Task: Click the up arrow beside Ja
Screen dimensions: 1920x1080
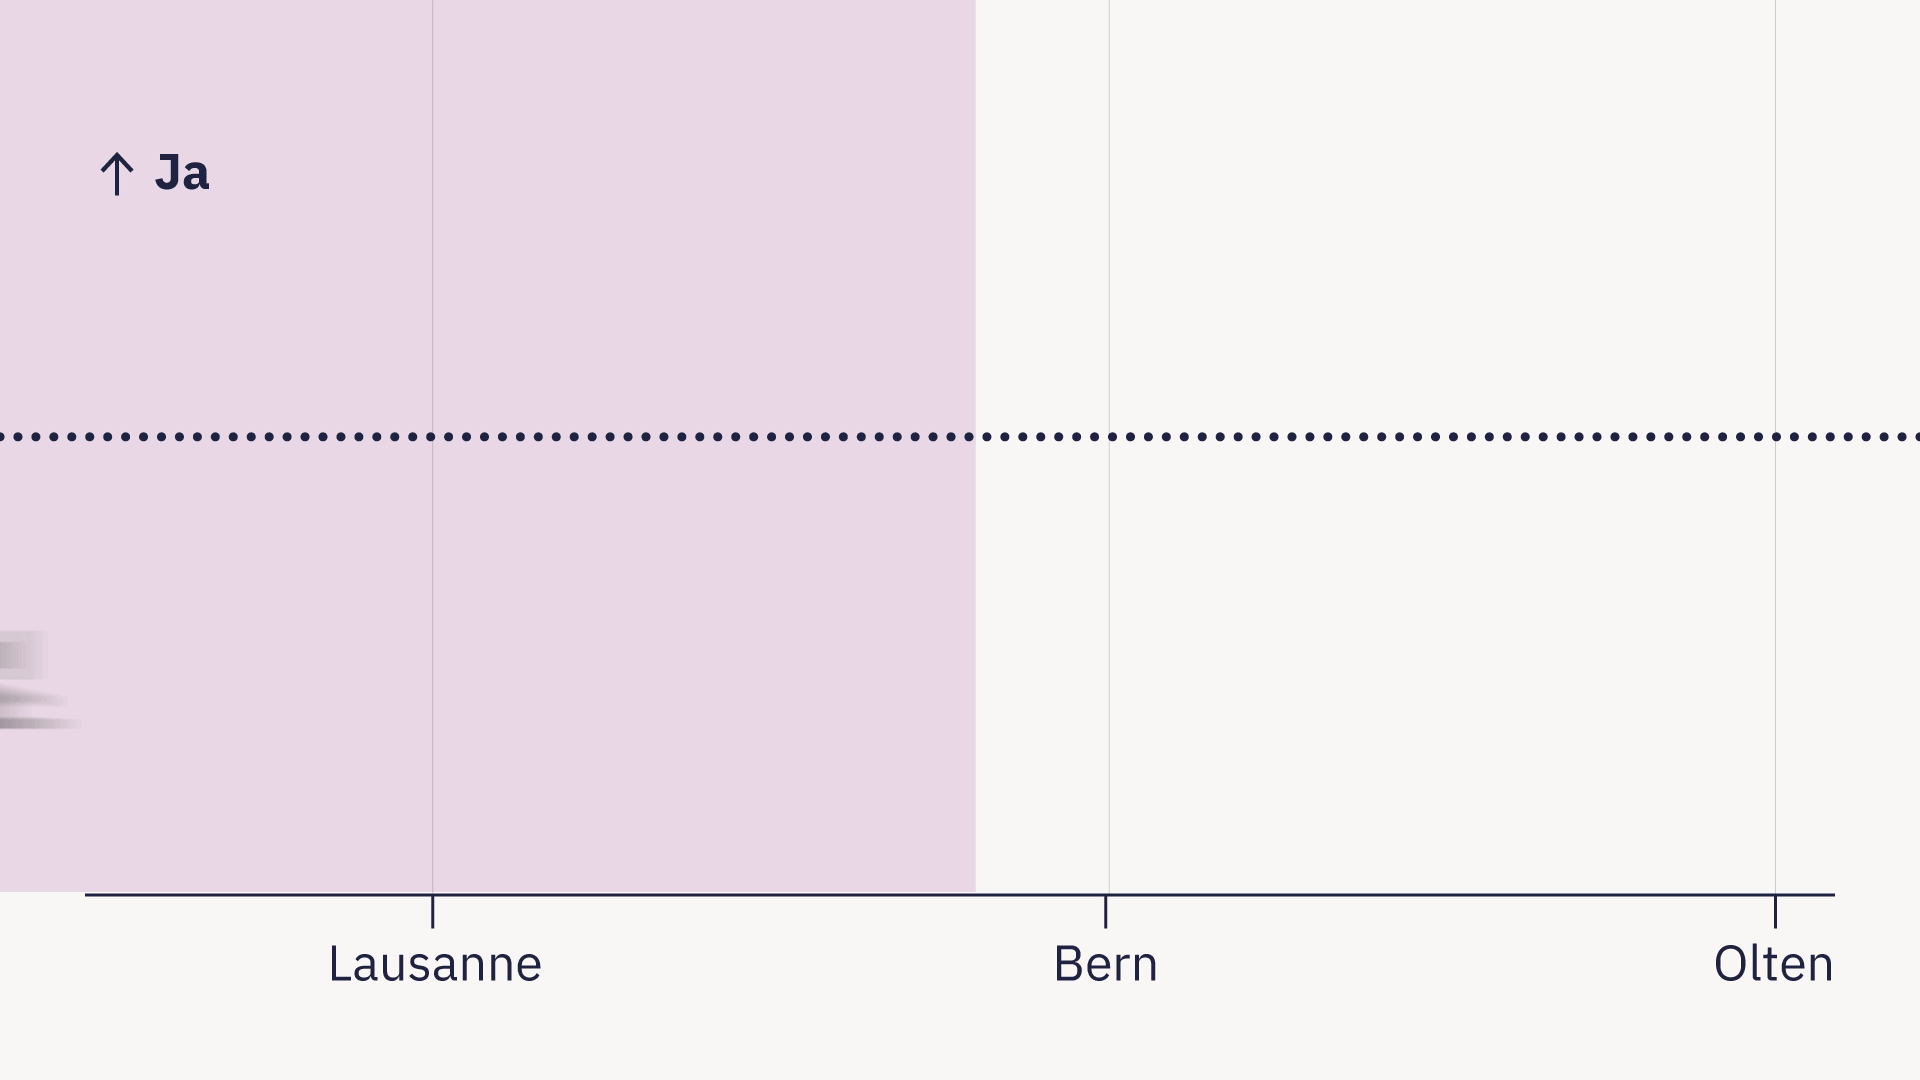Action: (117, 174)
